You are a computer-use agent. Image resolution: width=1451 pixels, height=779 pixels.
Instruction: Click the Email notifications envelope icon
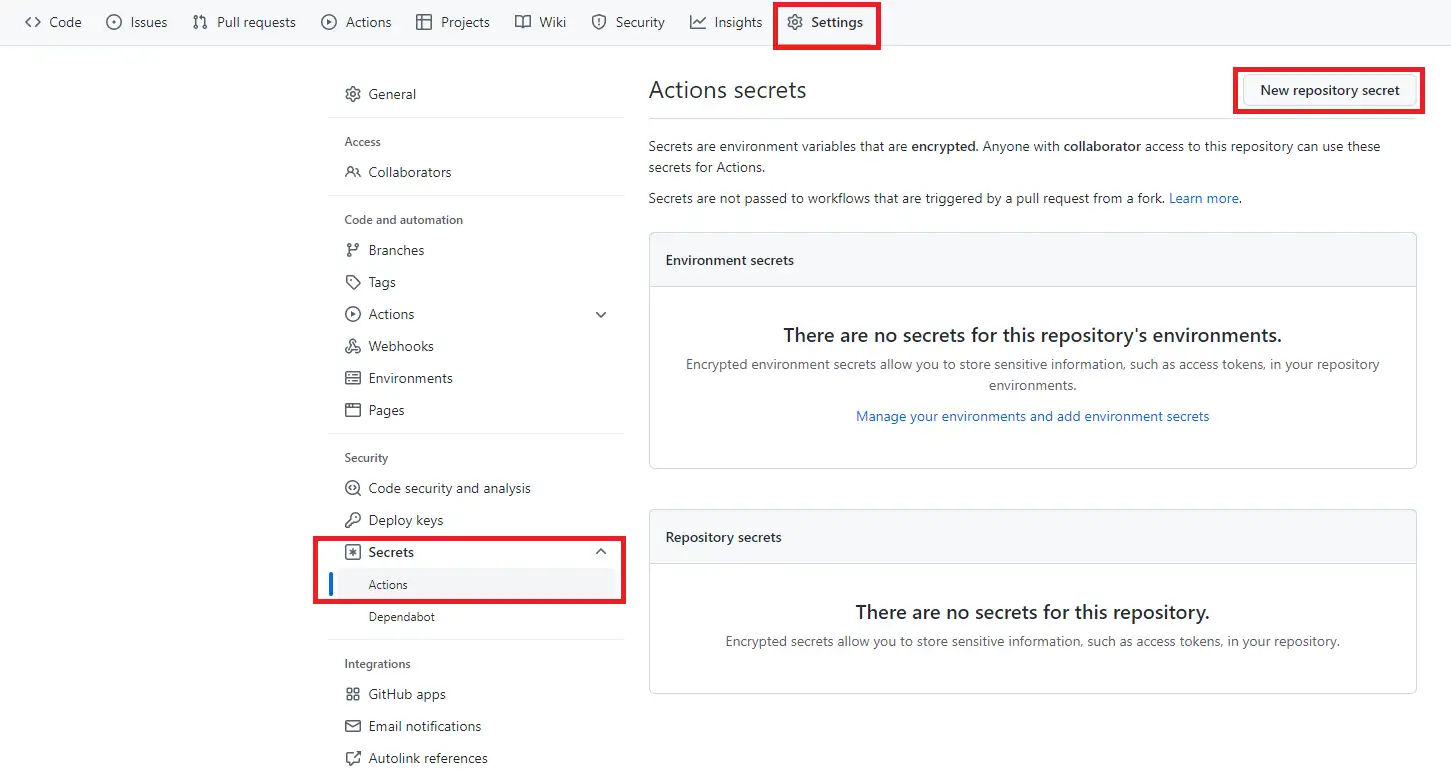pyautogui.click(x=352, y=726)
